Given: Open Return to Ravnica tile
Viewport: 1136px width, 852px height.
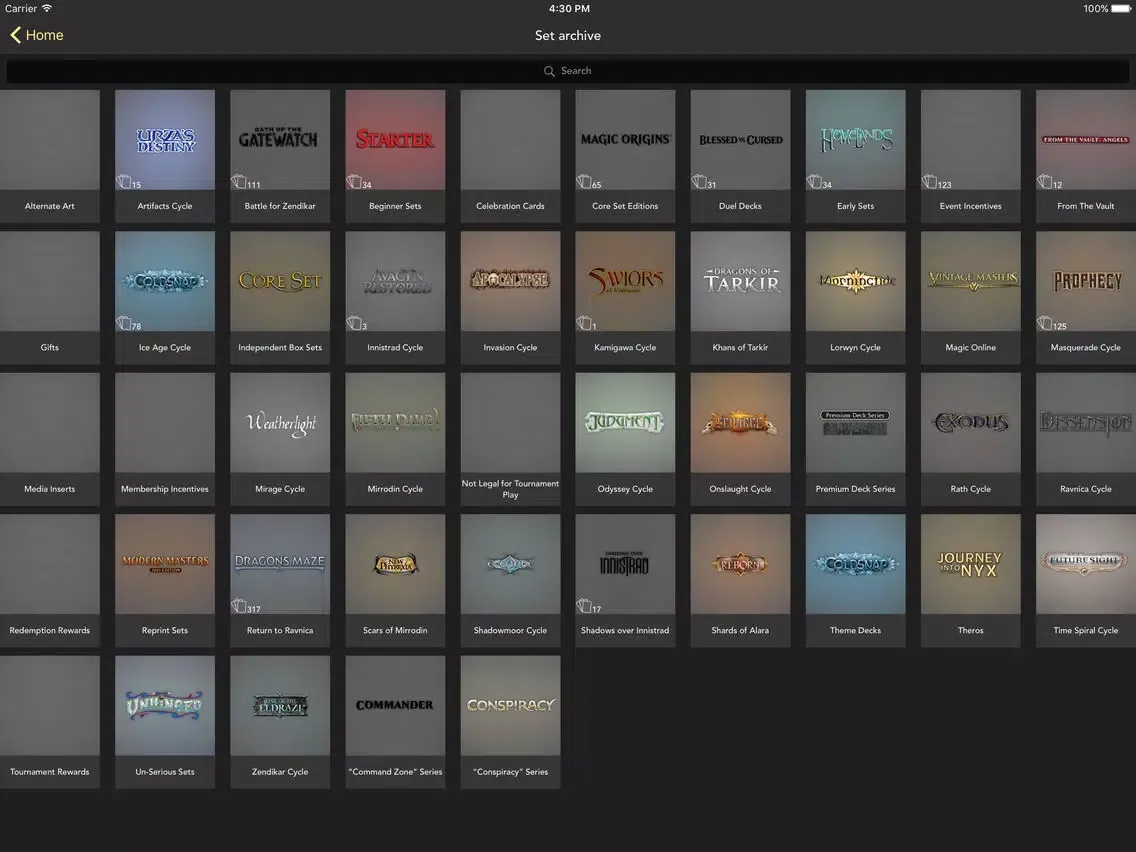Looking at the screenshot, I should click(280, 580).
